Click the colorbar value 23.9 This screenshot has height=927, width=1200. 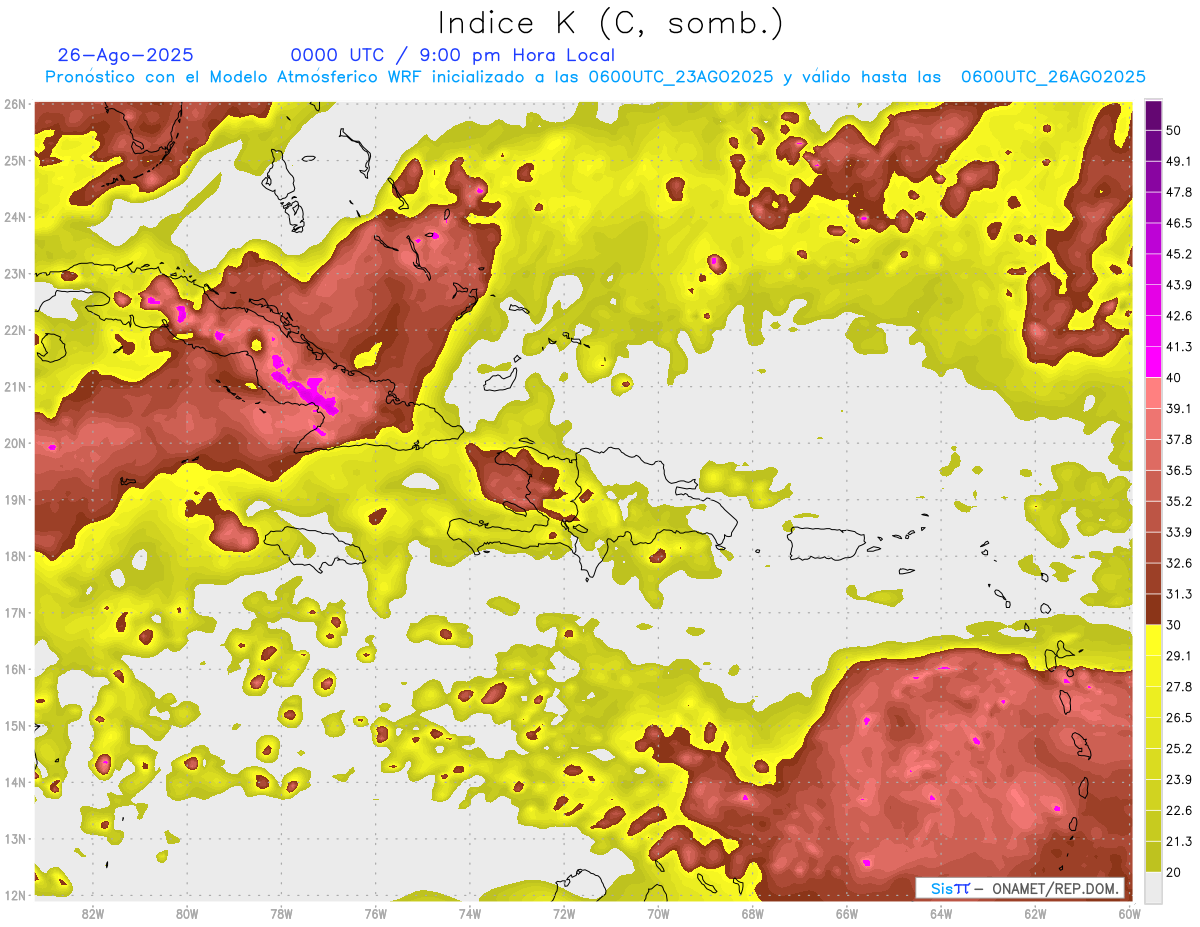point(1179,780)
